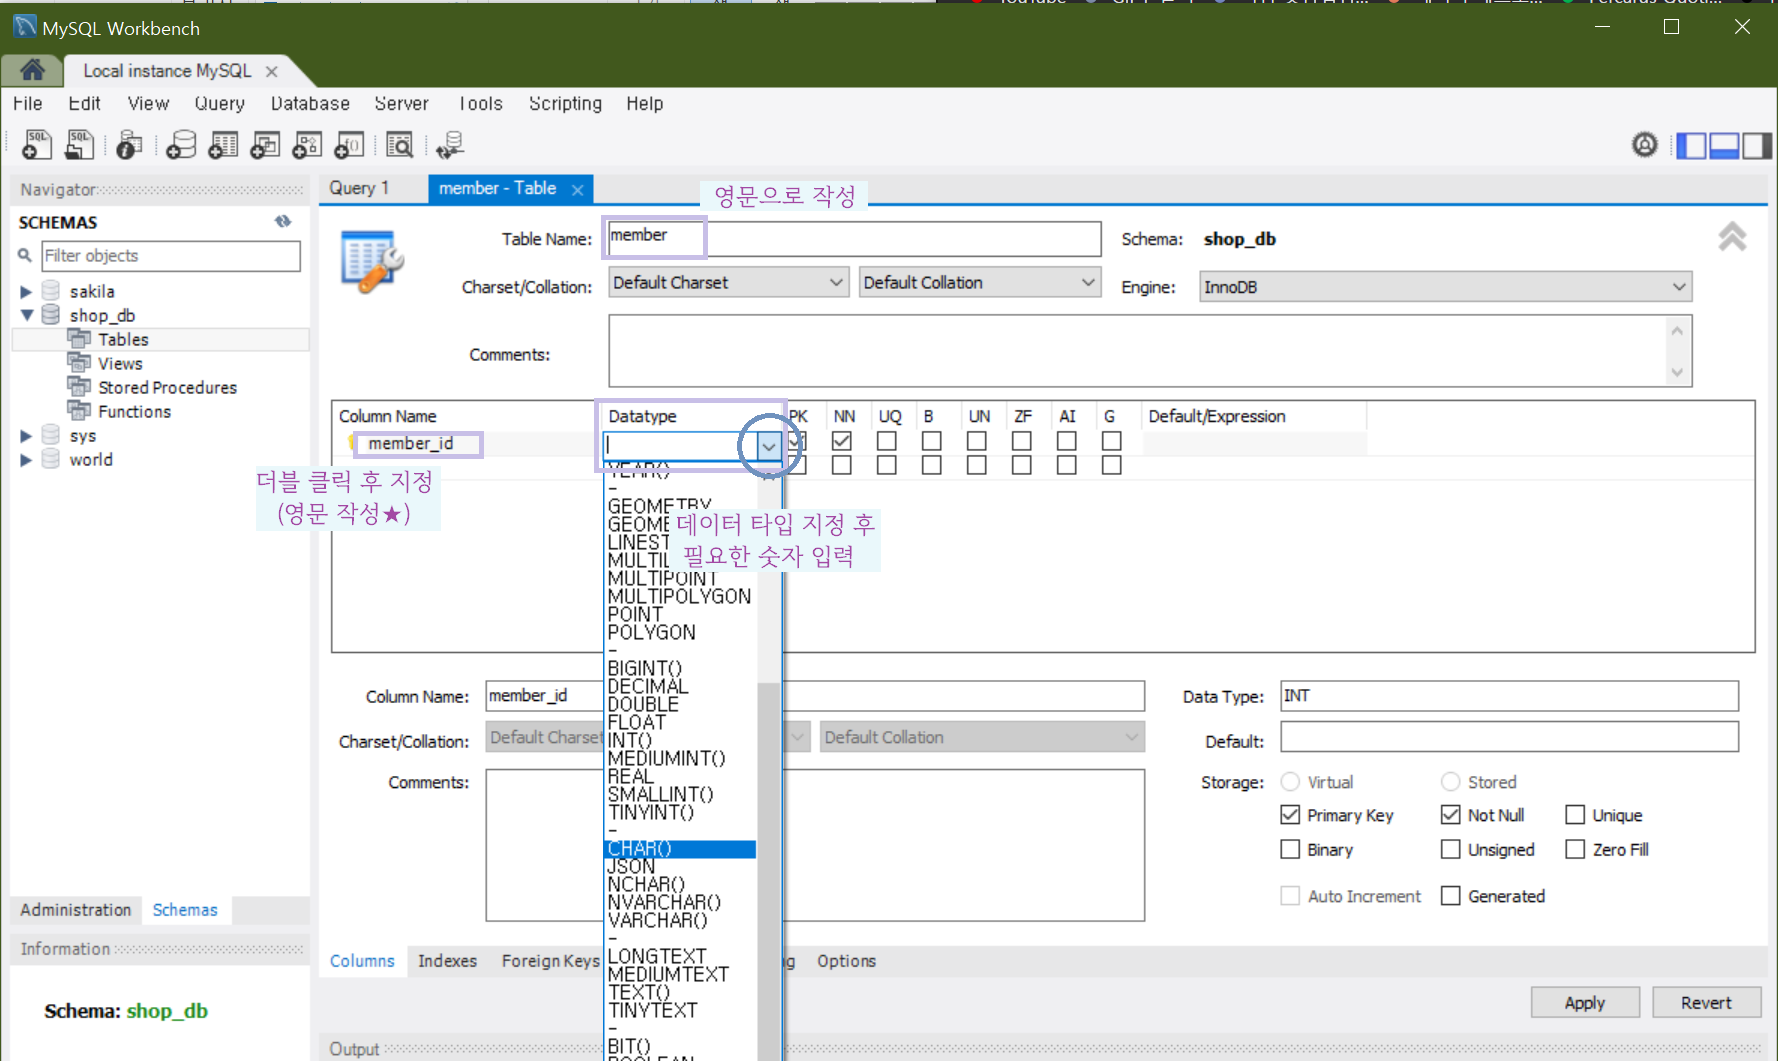Viewport: 1778px width, 1061px height.
Task: Refresh the SCHEMAS list icon
Action: 283,222
